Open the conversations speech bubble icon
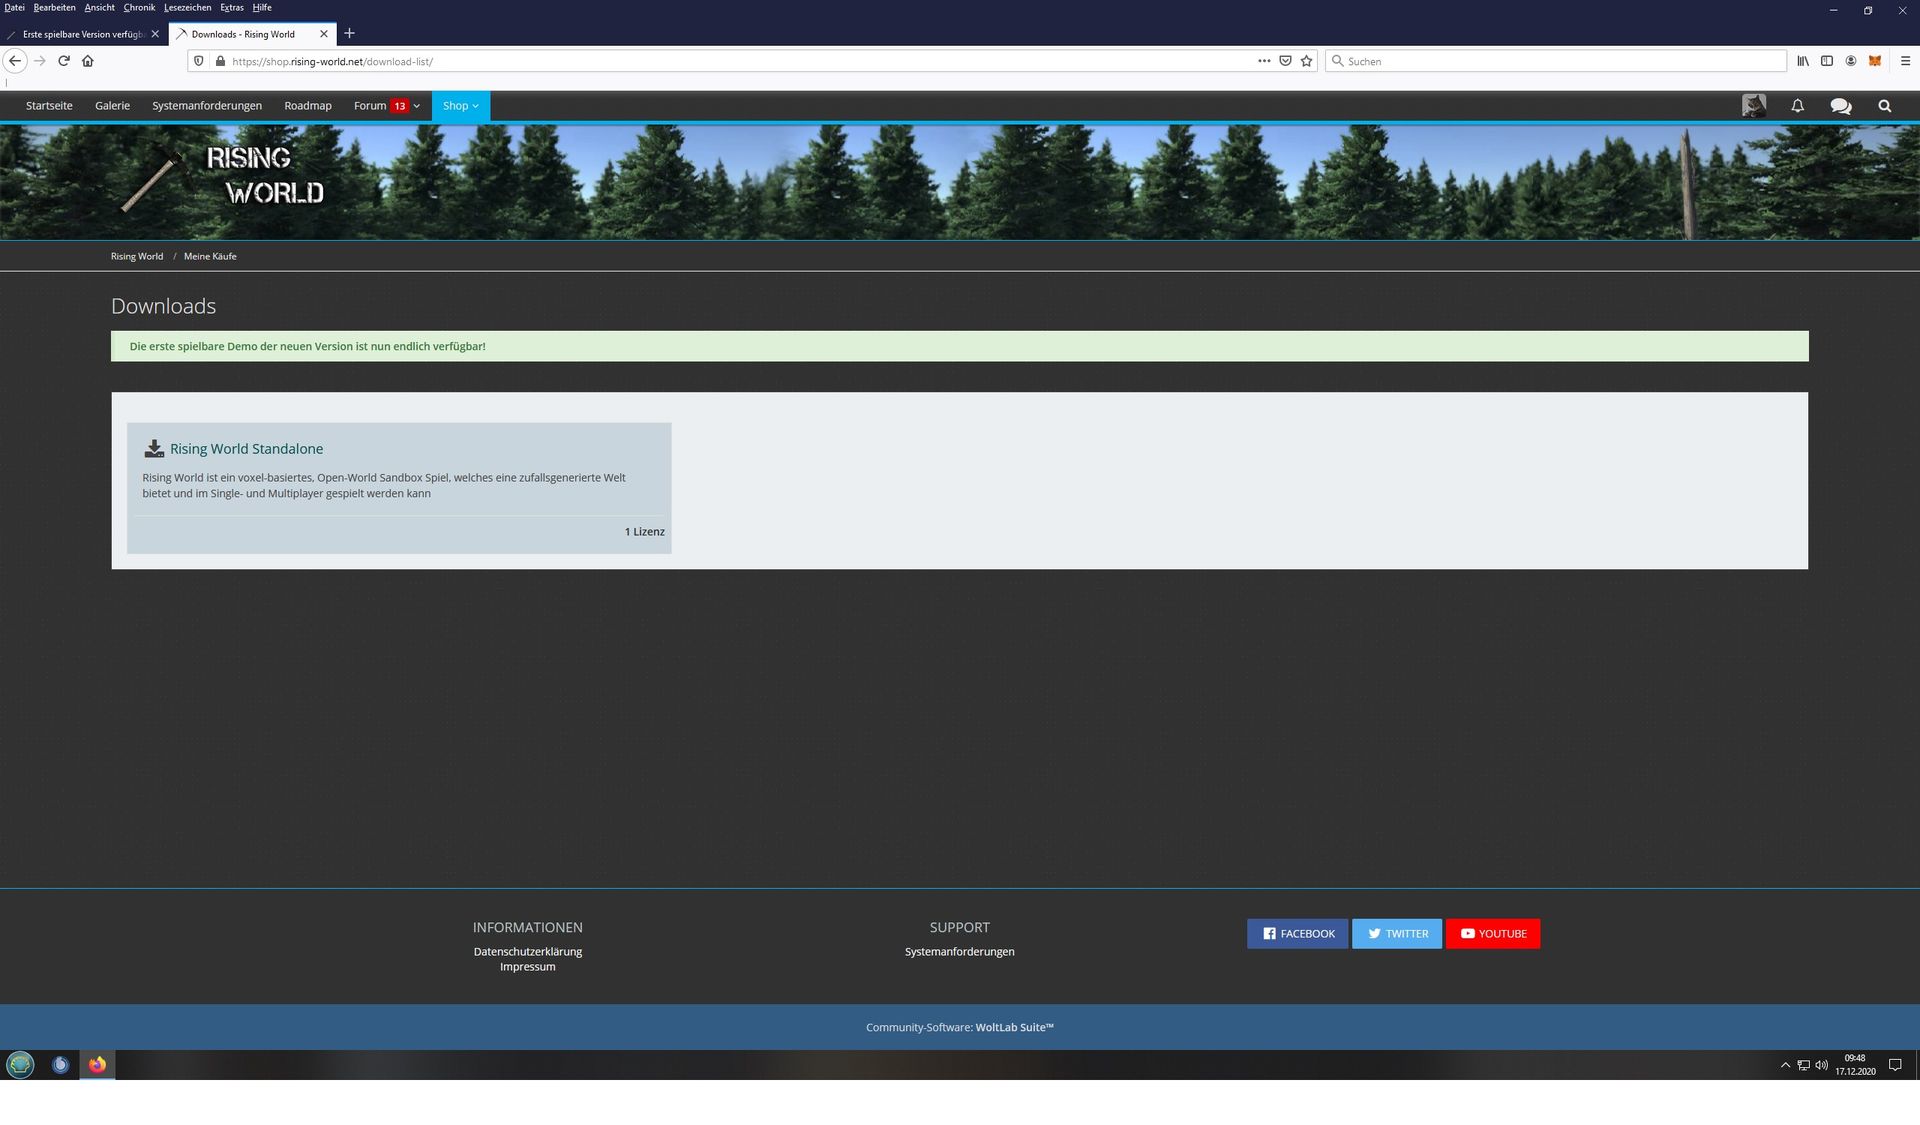The width and height of the screenshot is (1920, 1125). 1840,106
